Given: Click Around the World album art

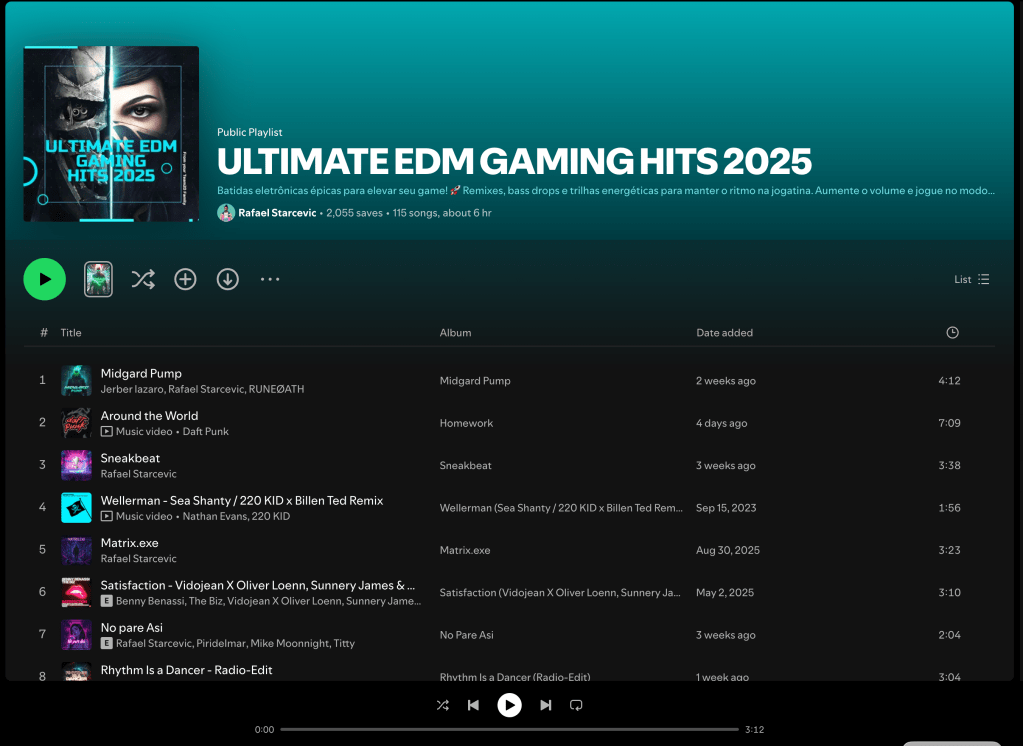Looking at the screenshot, I should click(x=76, y=423).
